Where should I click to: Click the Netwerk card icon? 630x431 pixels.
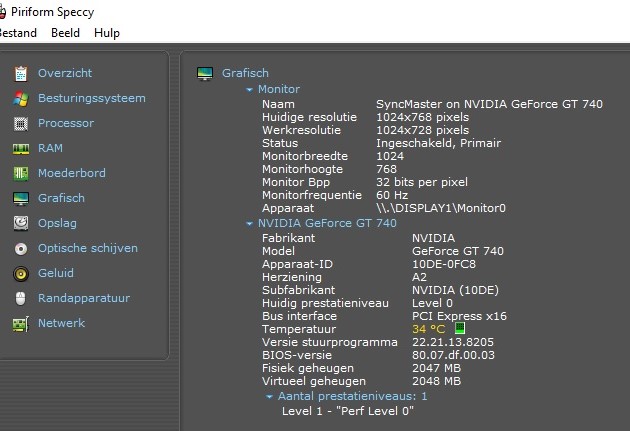pyautogui.click(x=21, y=324)
